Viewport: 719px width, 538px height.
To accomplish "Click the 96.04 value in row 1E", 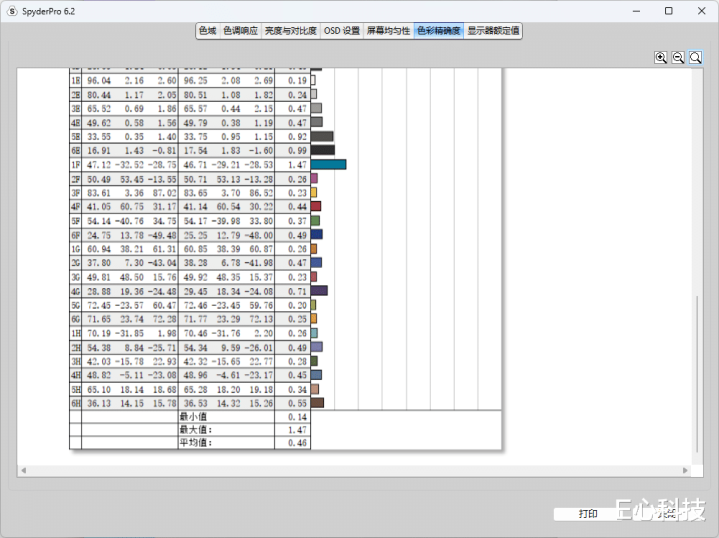I will [x=99, y=80].
